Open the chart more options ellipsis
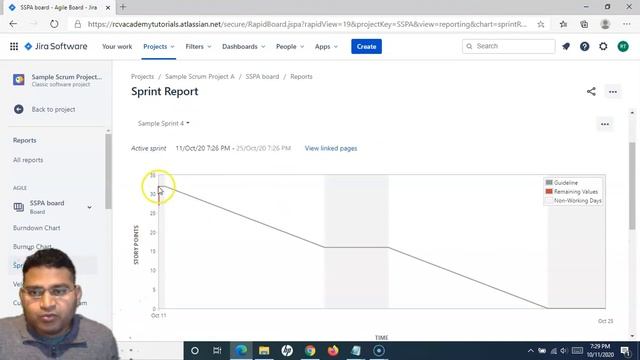Screen dimensions: 640x360 (x=605, y=124)
